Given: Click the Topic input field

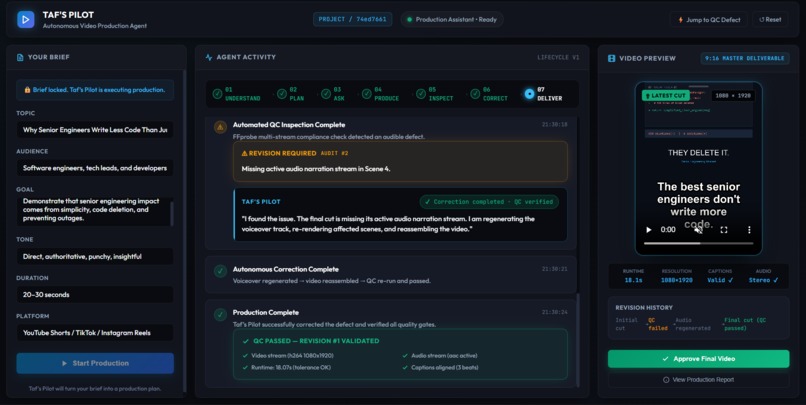Looking at the screenshot, I should (x=95, y=130).
